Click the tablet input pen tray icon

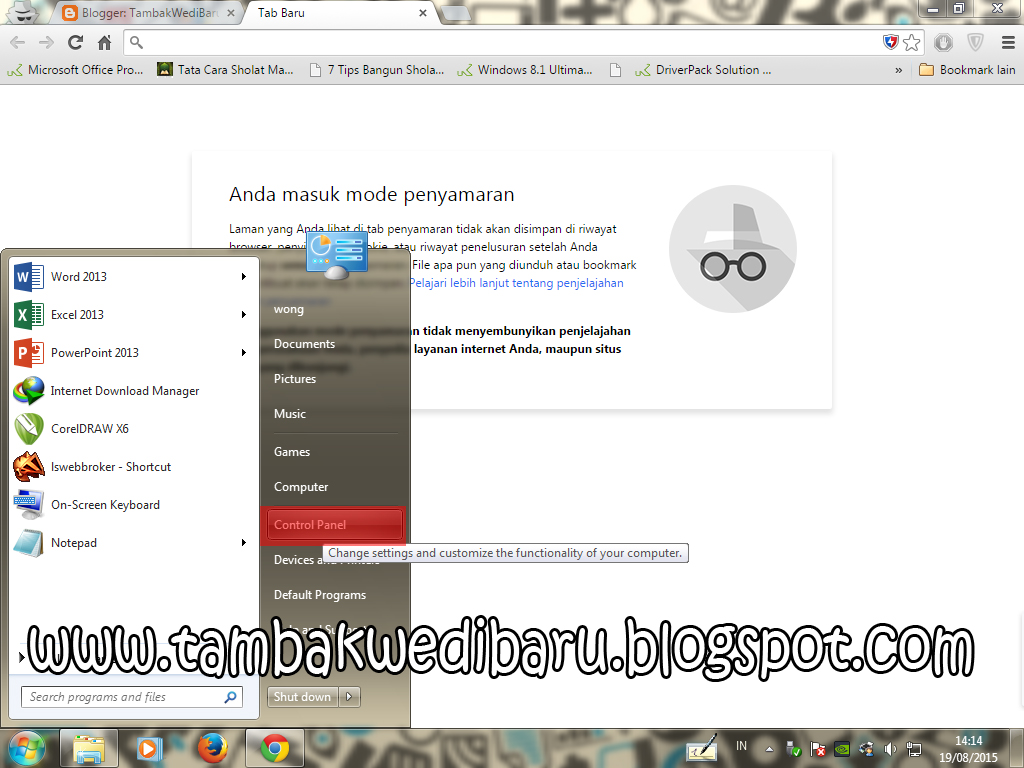point(702,748)
